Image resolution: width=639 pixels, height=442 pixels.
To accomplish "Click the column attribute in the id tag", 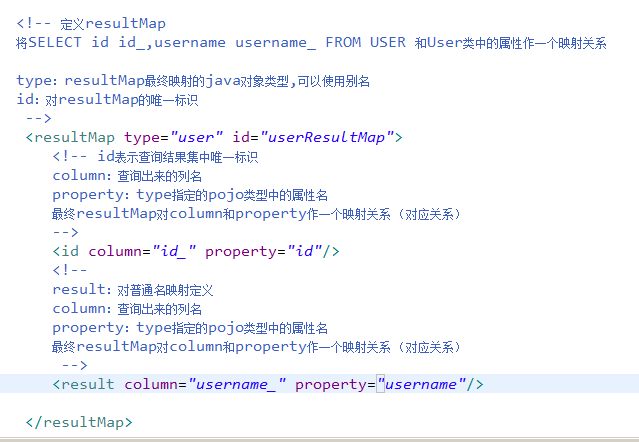I will 115,251.
